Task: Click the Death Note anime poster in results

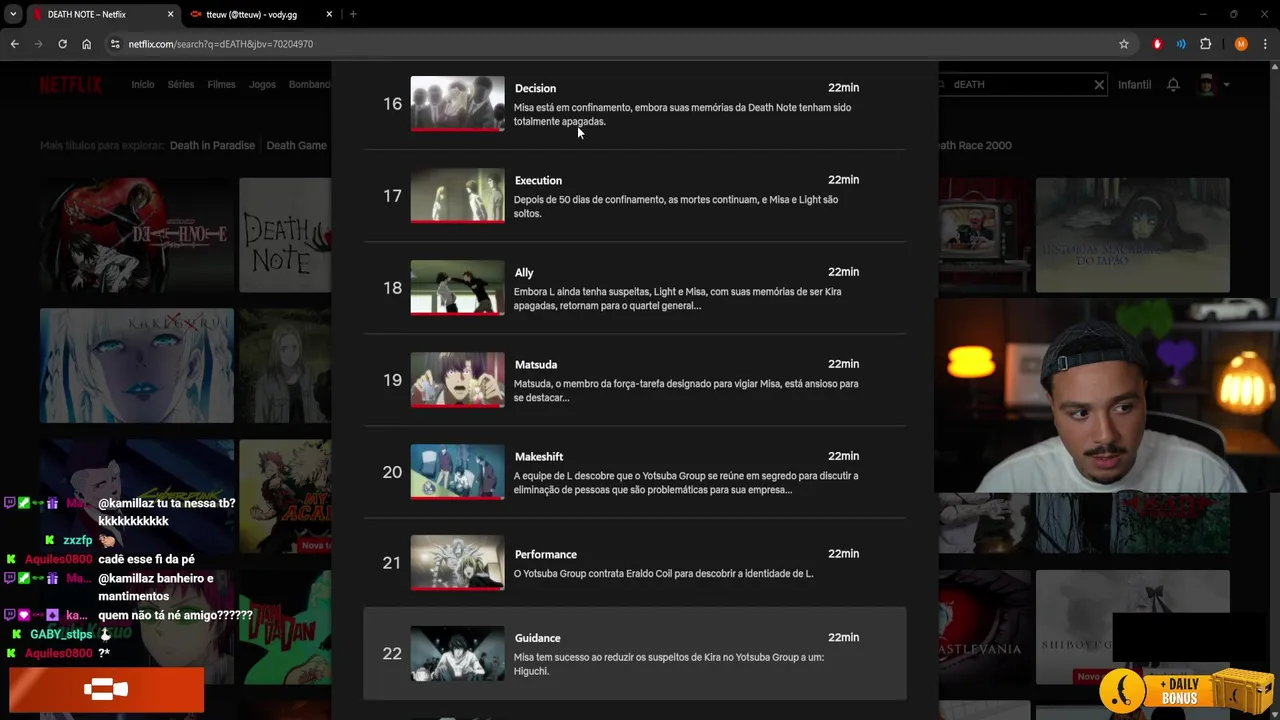Action: (136, 235)
